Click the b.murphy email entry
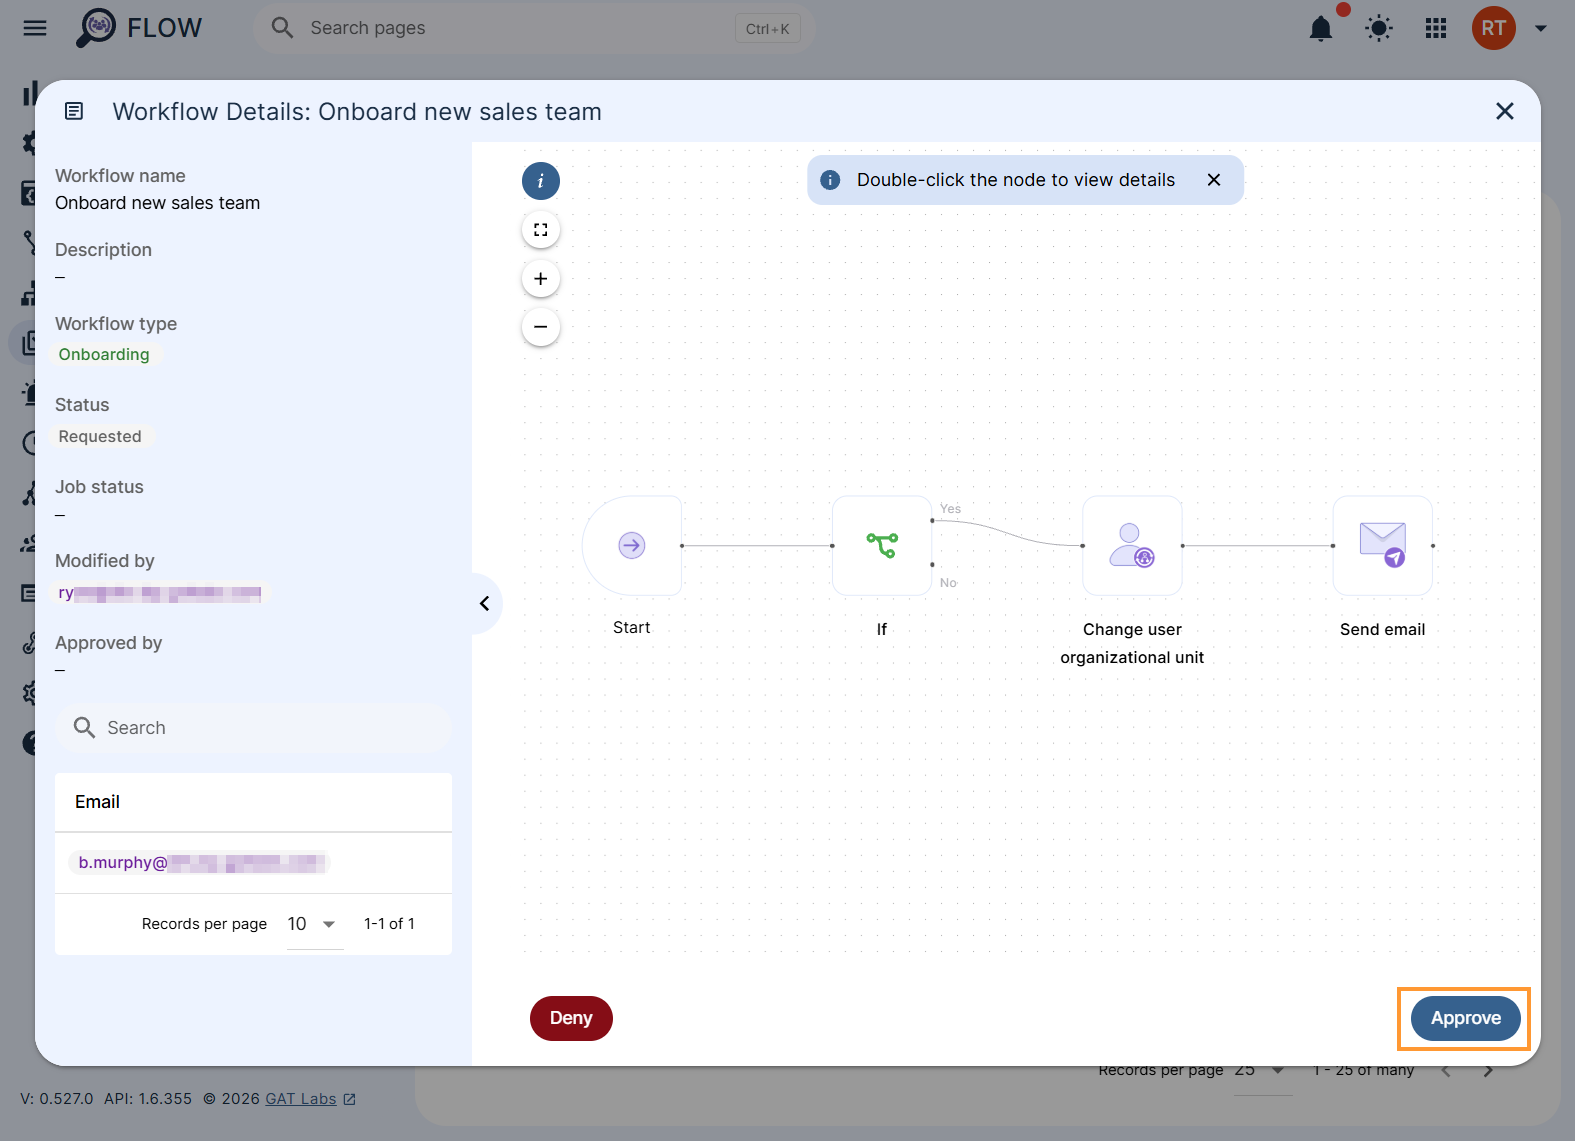The width and height of the screenshot is (1575, 1141). point(200,862)
